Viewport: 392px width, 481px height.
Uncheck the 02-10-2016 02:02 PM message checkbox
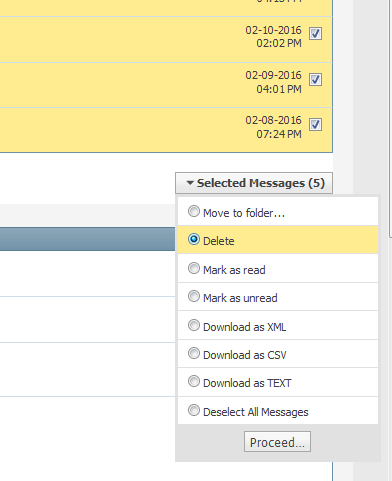(x=315, y=34)
